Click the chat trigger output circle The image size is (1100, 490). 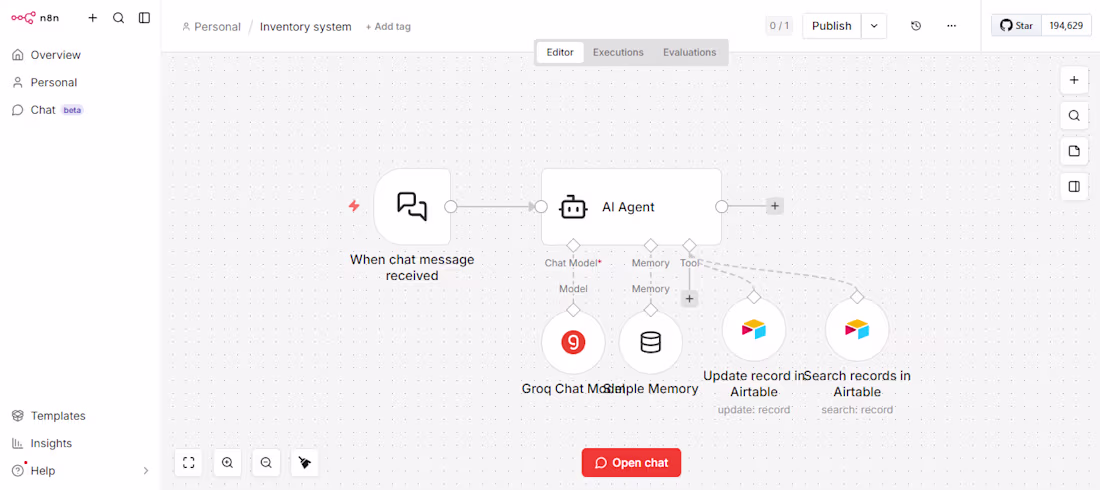click(451, 206)
